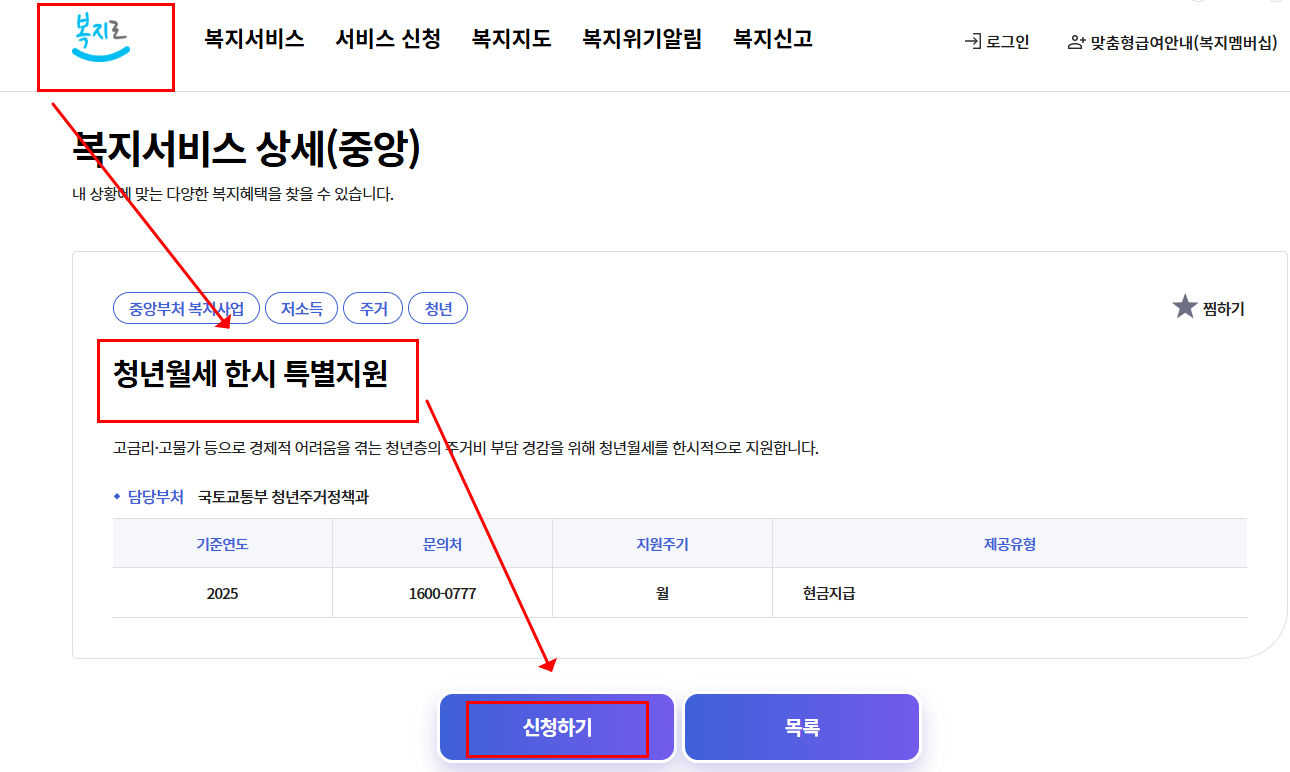Screen dimensions: 1290x772
Task: Open the 복지서비스 menu
Action: 254,39
